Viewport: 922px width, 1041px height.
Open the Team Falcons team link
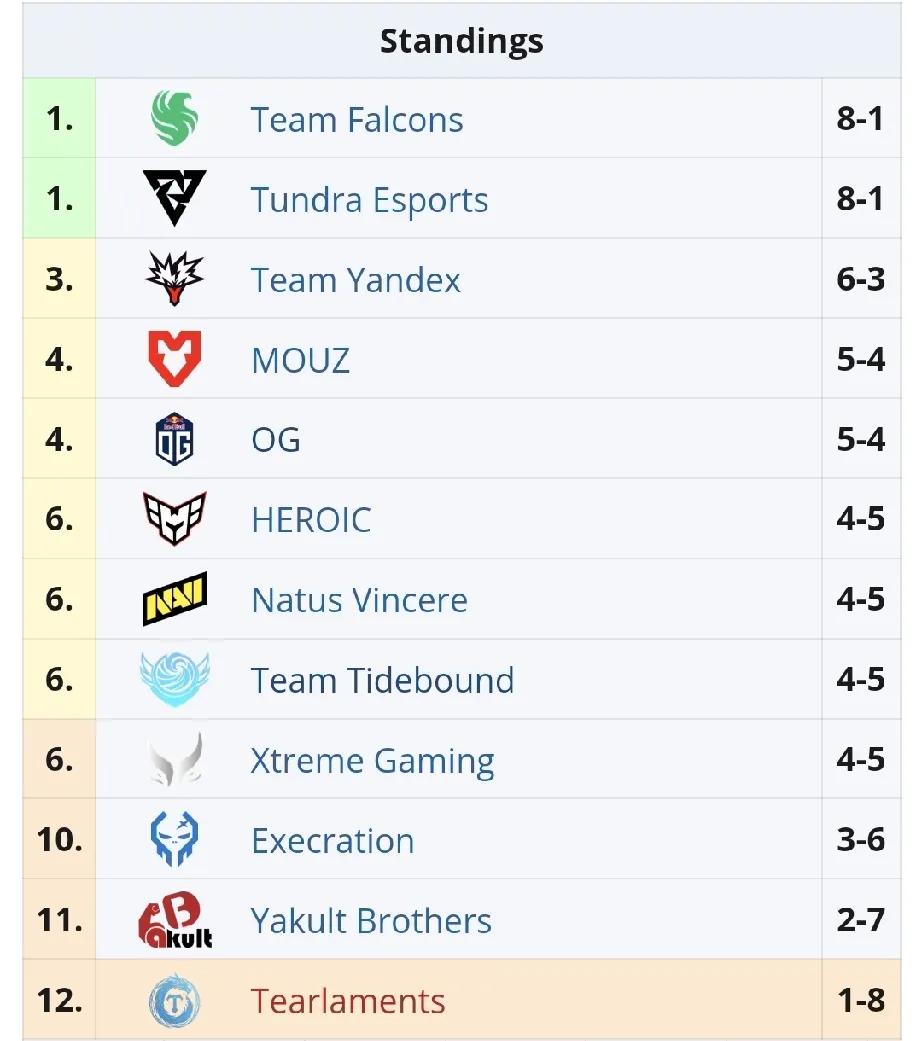tap(357, 120)
